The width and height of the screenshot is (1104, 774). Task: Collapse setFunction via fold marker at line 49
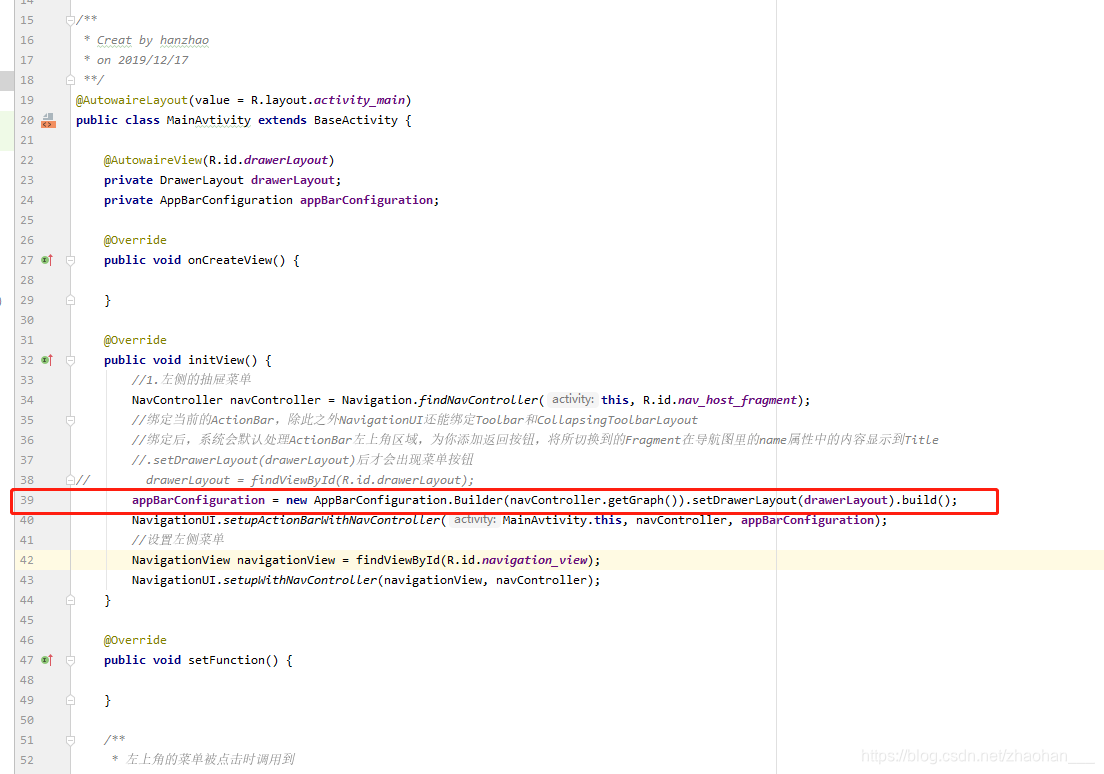pos(68,700)
